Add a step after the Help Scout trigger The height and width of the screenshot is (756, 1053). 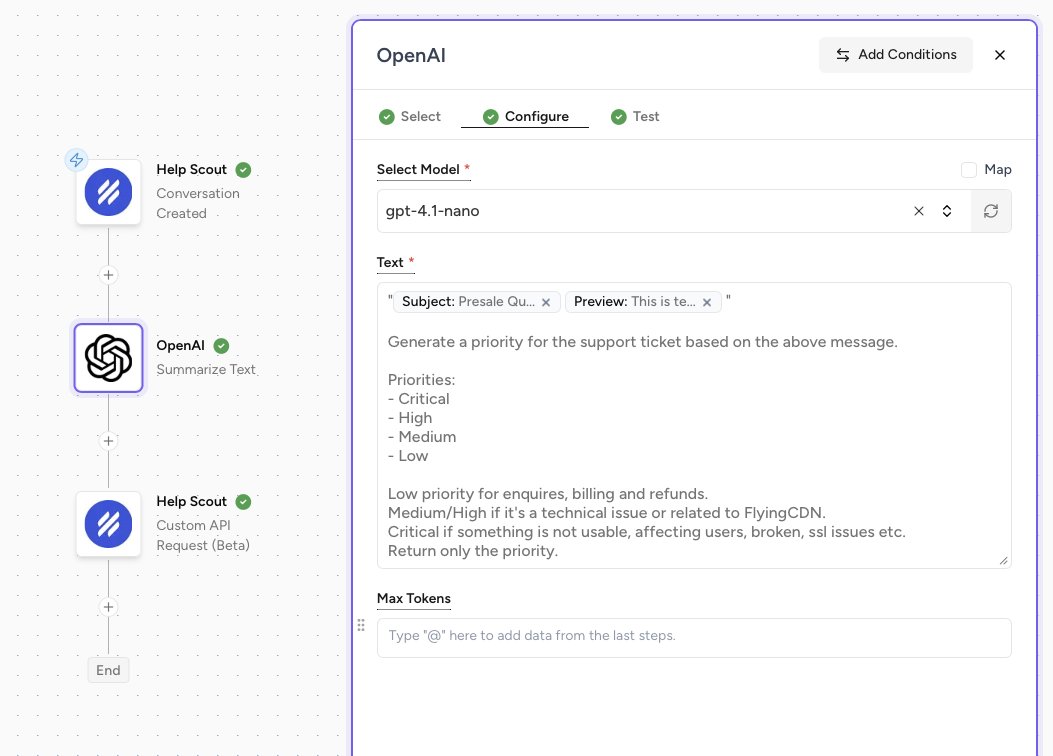(108, 275)
